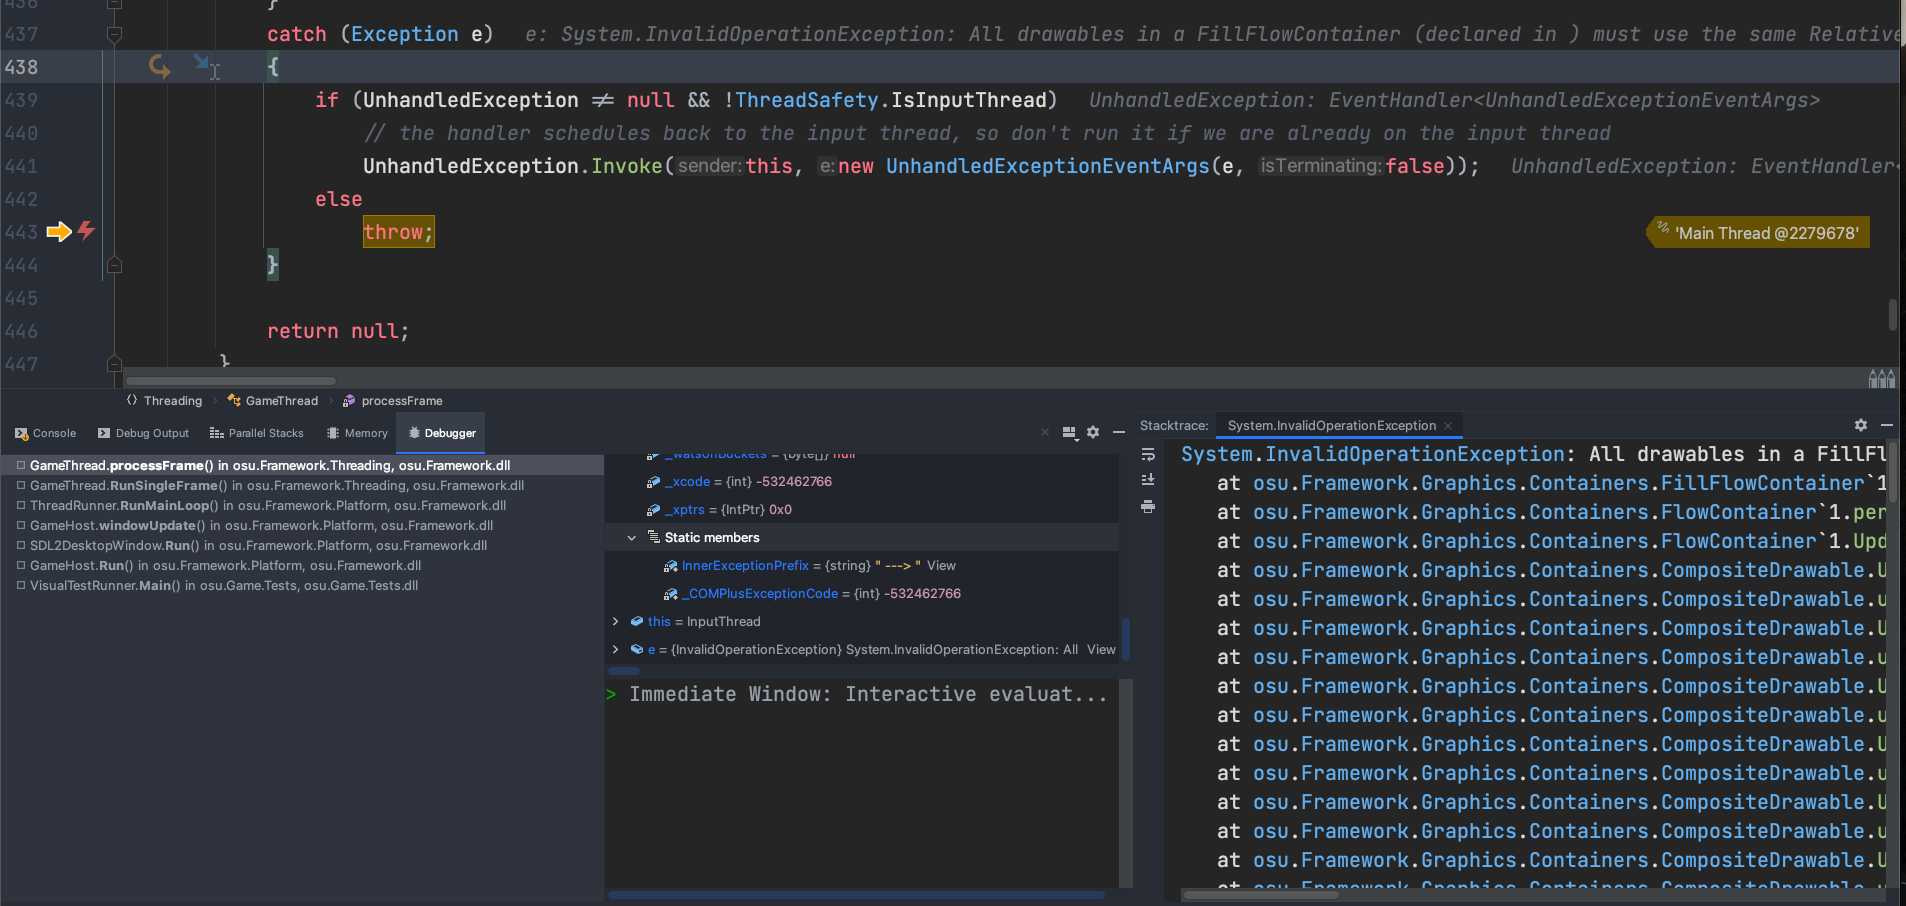Collapse the 'Static members' group
1906x906 pixels.
(x=631, y=537)
